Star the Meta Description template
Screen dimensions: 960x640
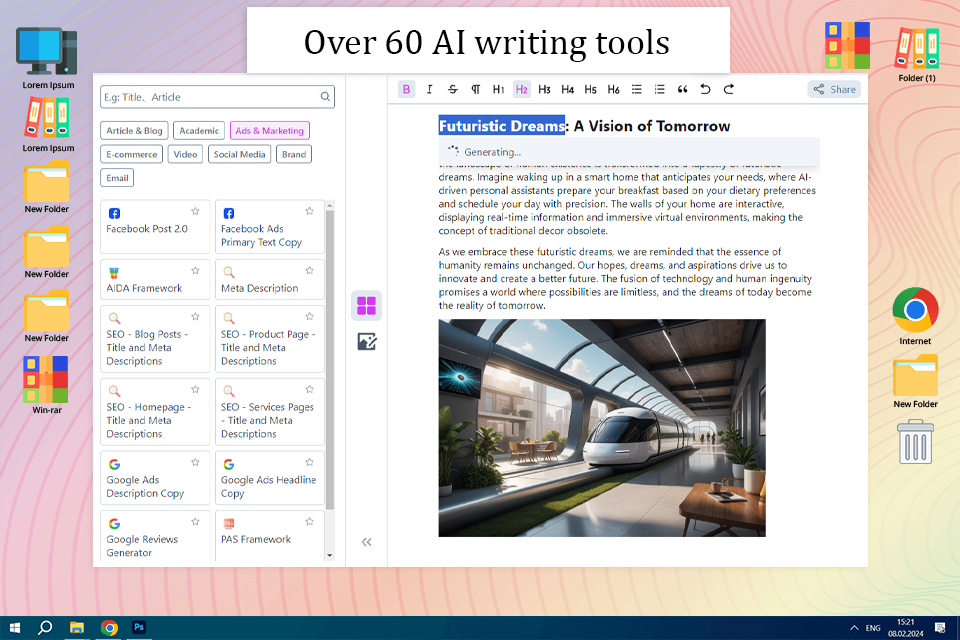[x=309, y=271]
